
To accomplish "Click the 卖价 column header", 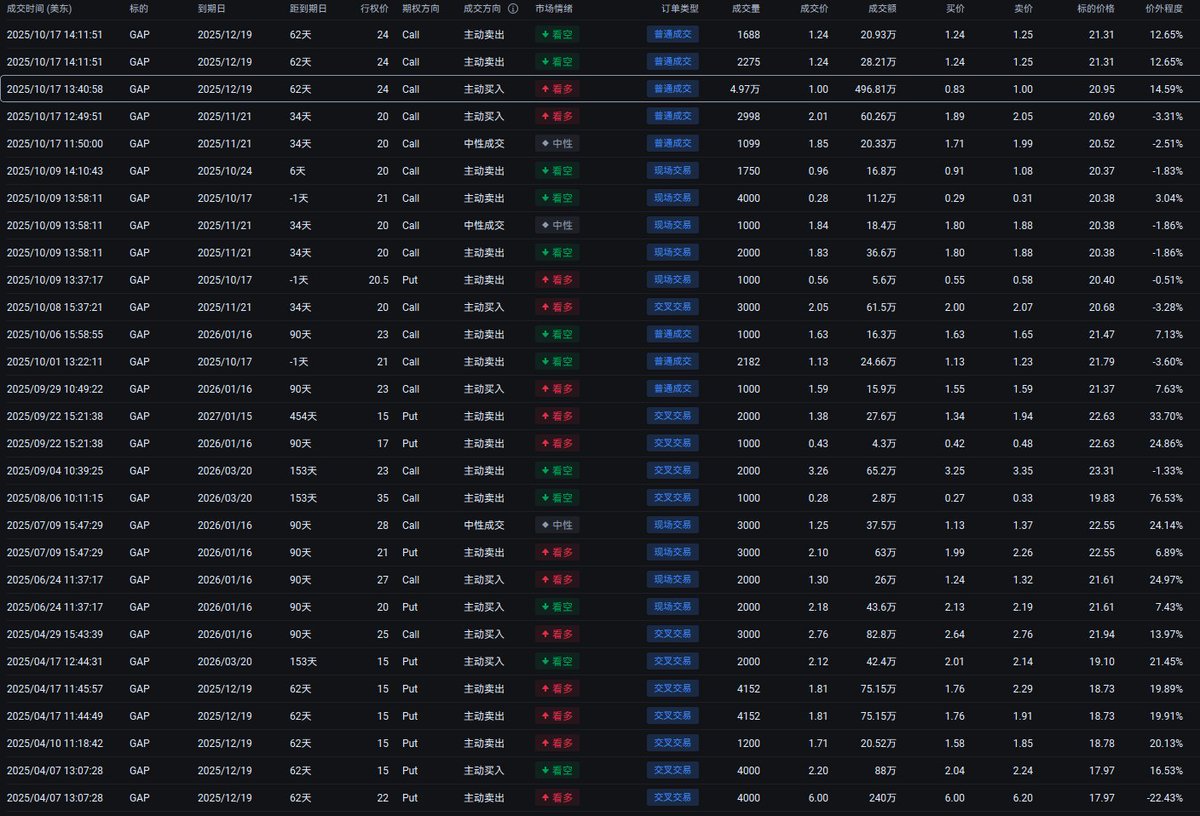I will 1024,8.
